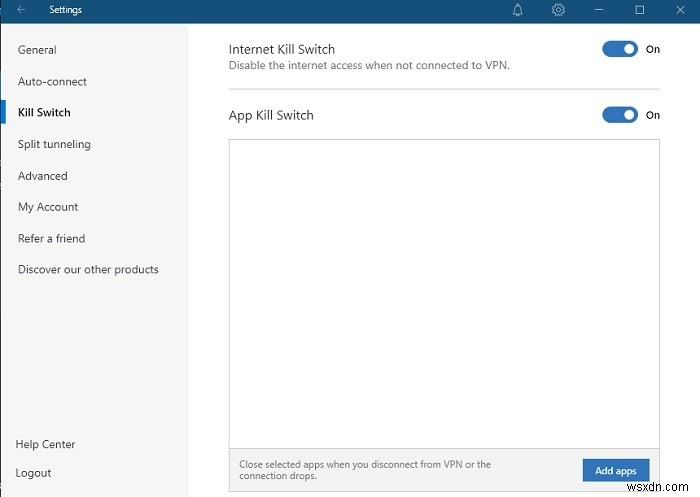The height and width of the screenshot is (497, 700).
Task: Open General settings section
Action: [x=37, y=50]
